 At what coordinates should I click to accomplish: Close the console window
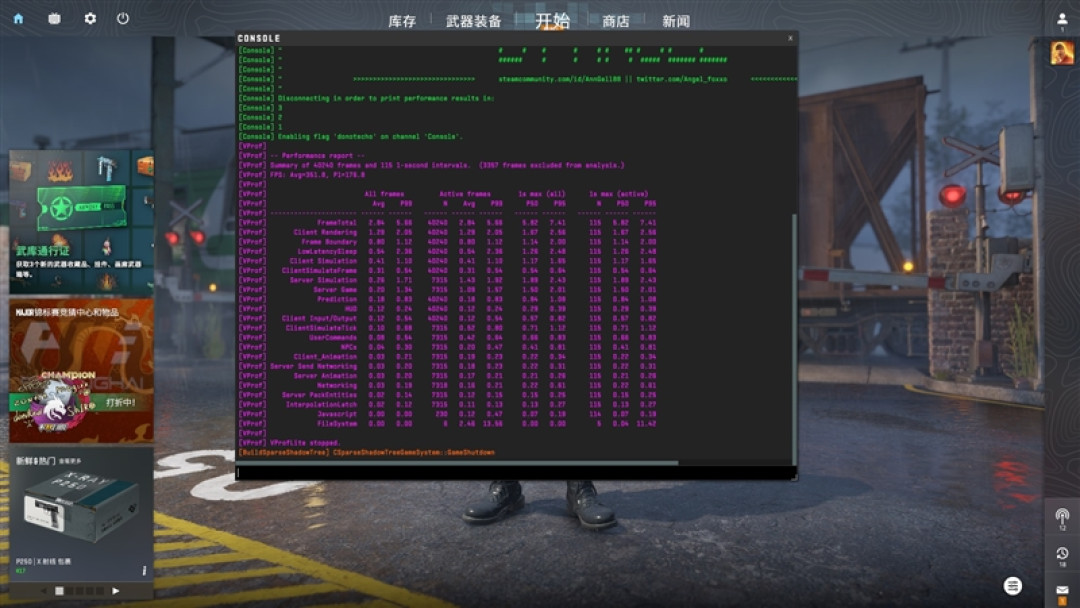790,39
